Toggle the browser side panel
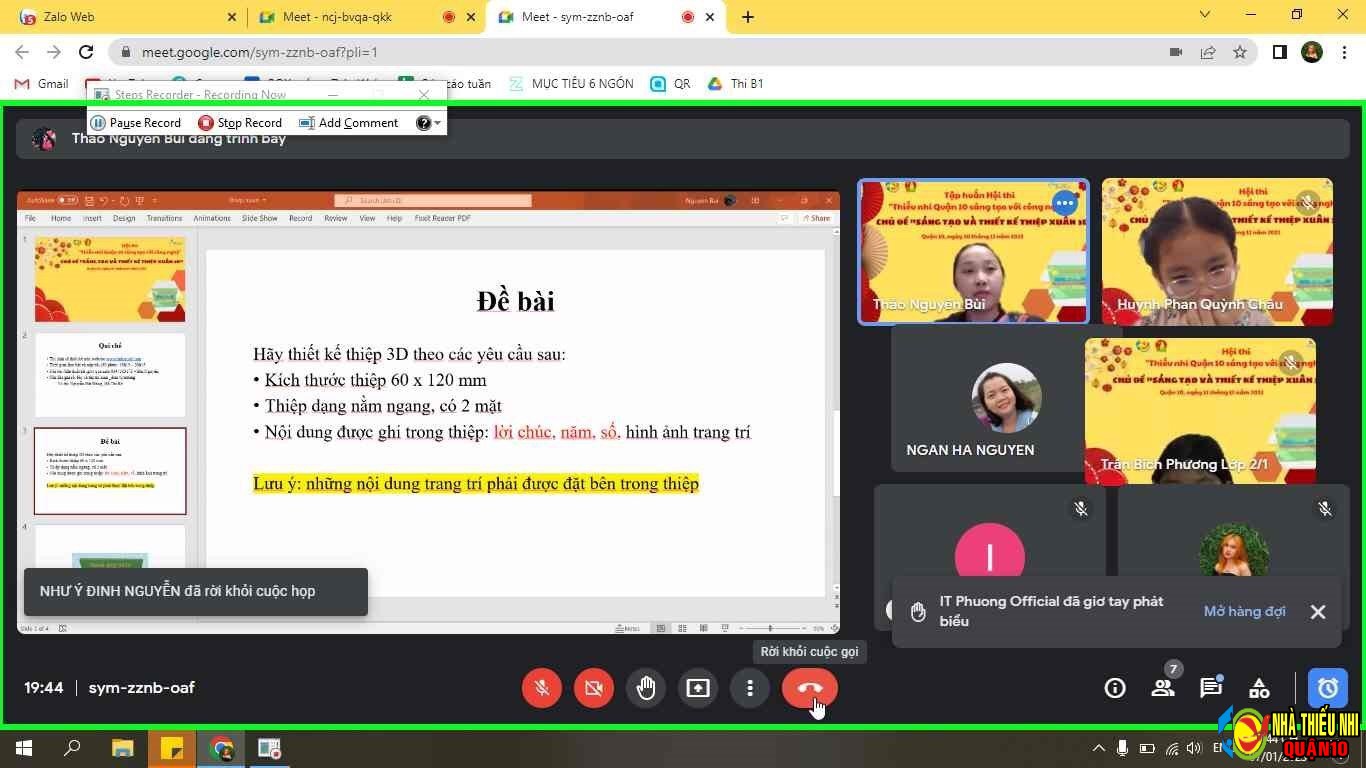The width and height of the screenshot is (1366, 768). 1279,52
